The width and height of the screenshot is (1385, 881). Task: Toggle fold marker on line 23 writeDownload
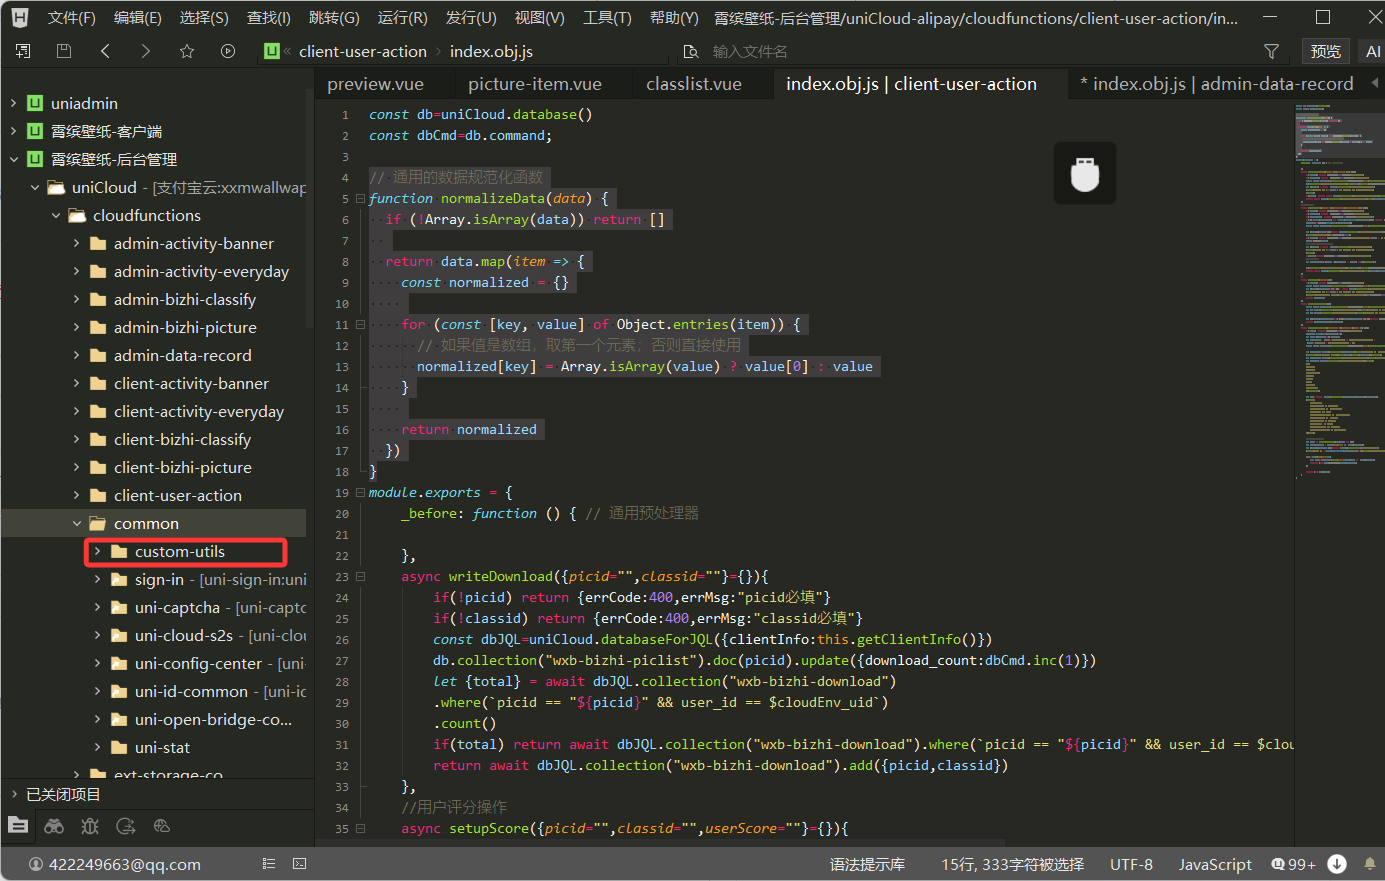coord(360,577)
